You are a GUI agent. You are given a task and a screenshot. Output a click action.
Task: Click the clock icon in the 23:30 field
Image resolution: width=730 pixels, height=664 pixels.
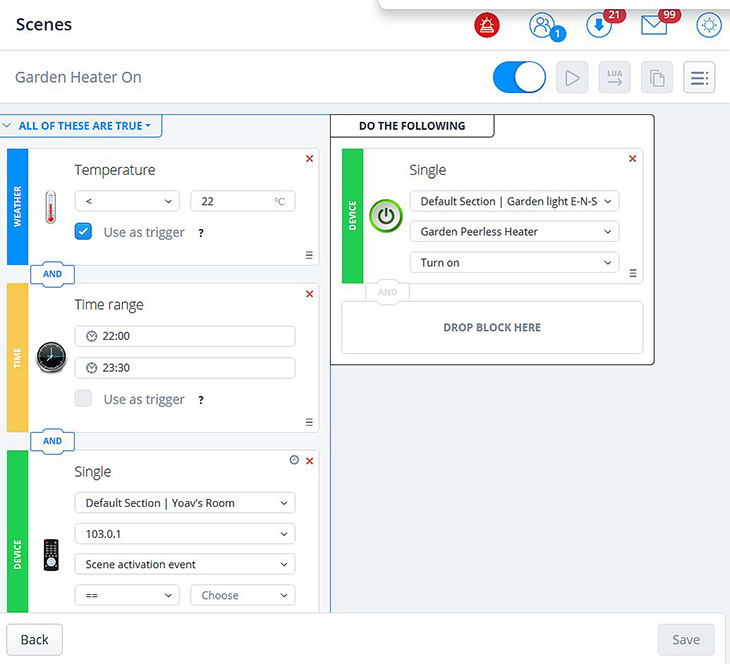[92, 368]
